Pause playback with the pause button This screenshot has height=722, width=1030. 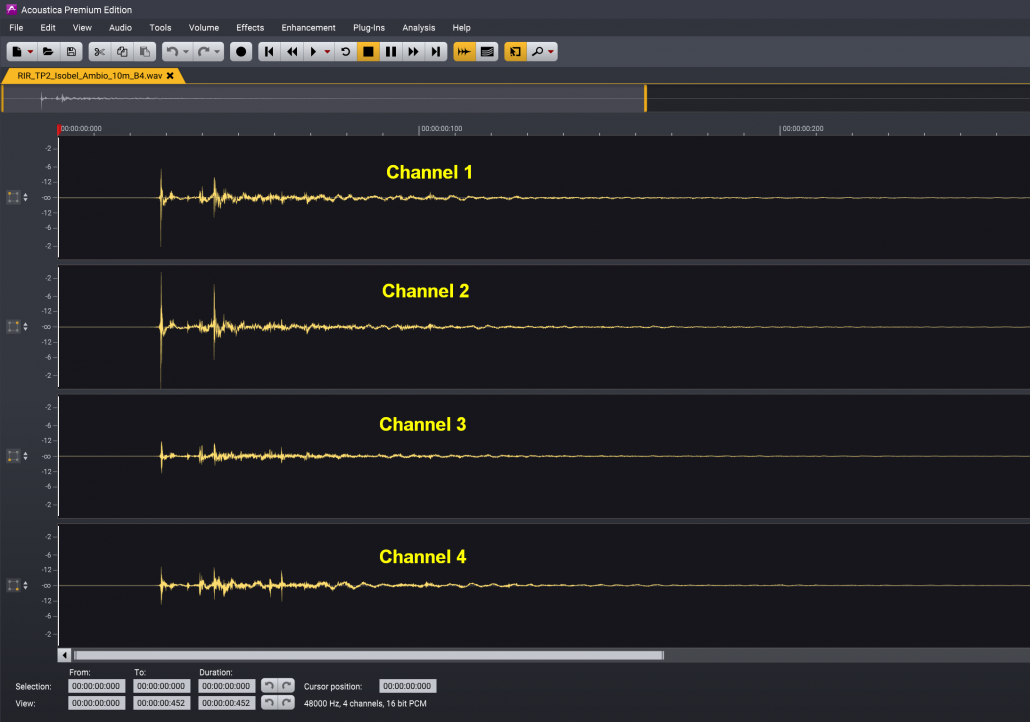click(391, 51)
